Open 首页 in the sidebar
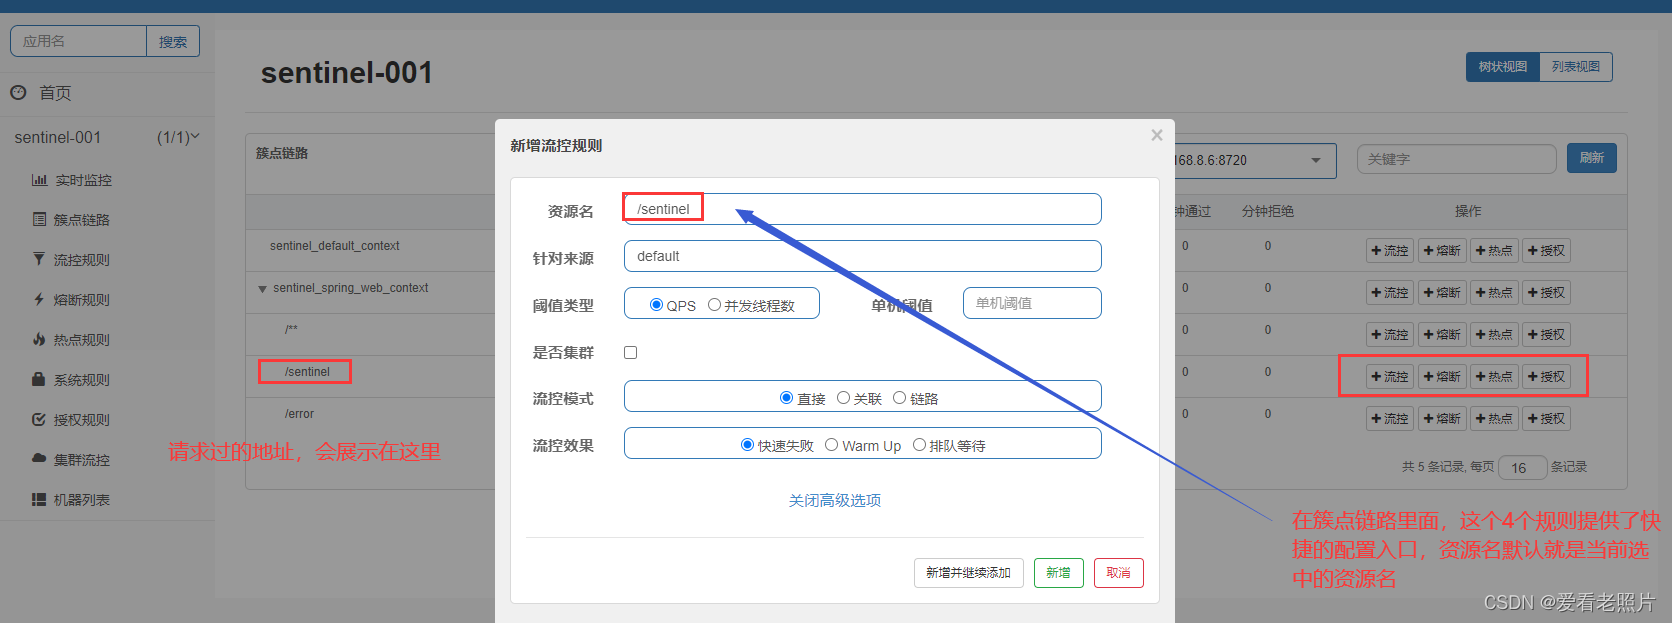Image resolution: width=1672 pixels, height=623 pixels. (55, 93)
